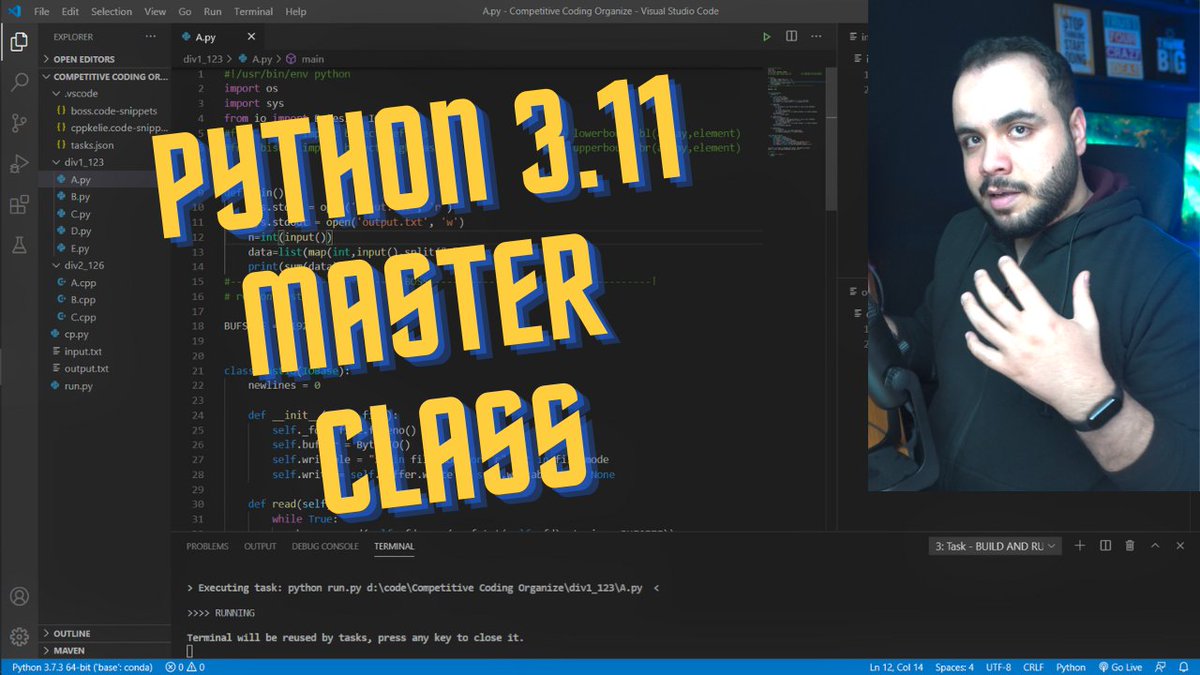1200x675 pixels.
Task: Open Explorer more actions ellipsis
Action: [x=150, y=37]
